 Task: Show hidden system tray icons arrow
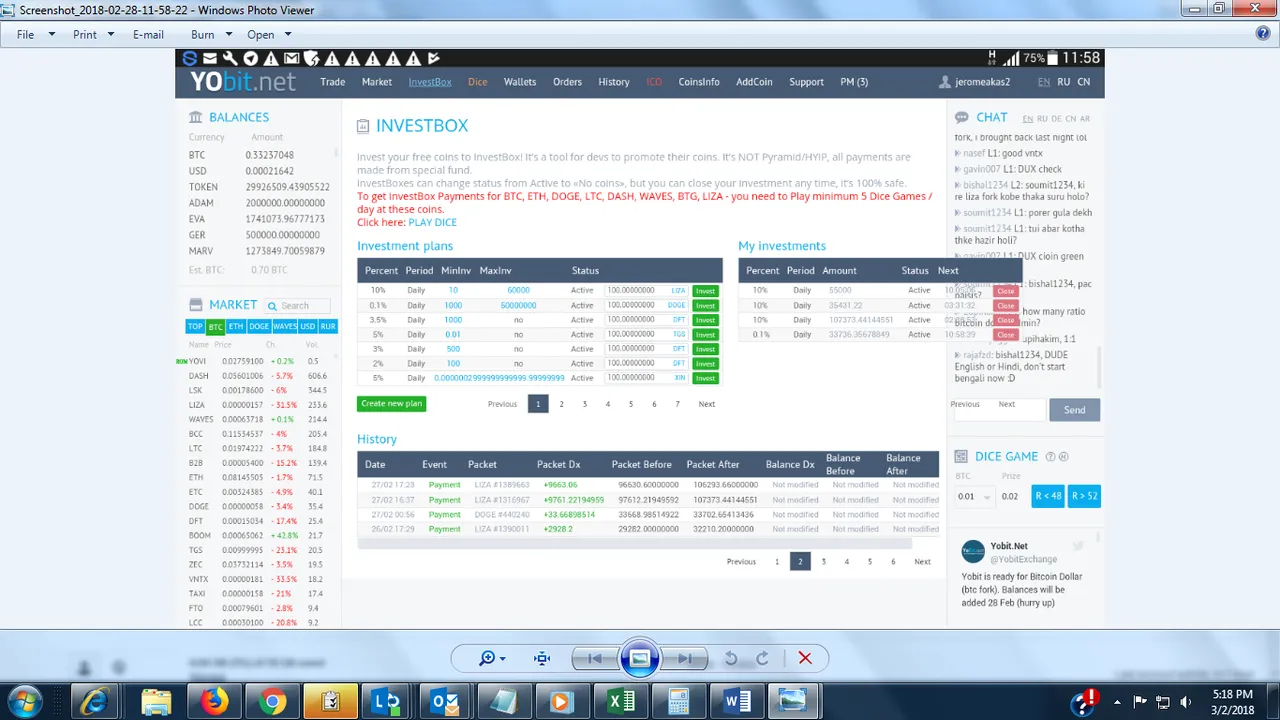[x=1117, y=702]
